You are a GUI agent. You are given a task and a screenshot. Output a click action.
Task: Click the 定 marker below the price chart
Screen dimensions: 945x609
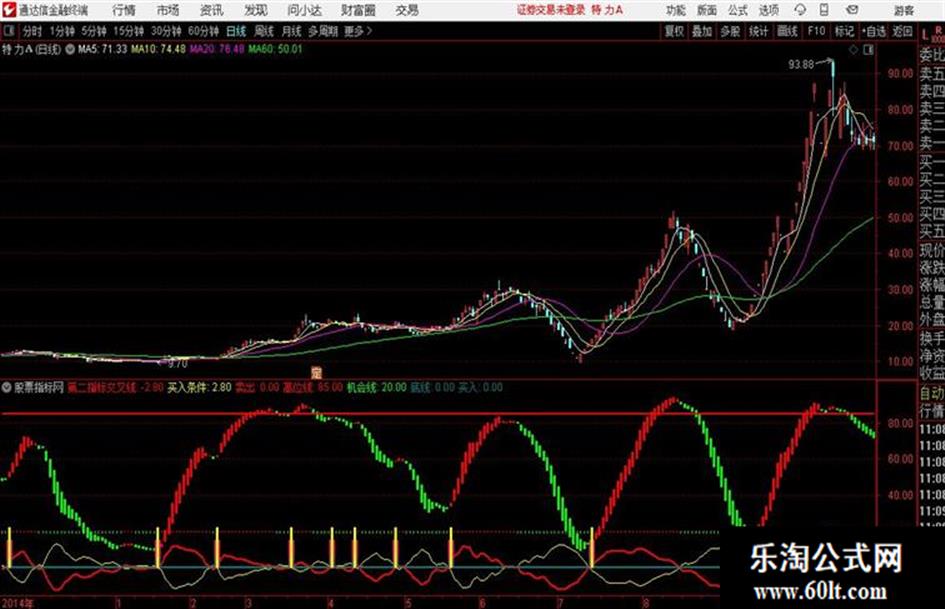(316, 371)
